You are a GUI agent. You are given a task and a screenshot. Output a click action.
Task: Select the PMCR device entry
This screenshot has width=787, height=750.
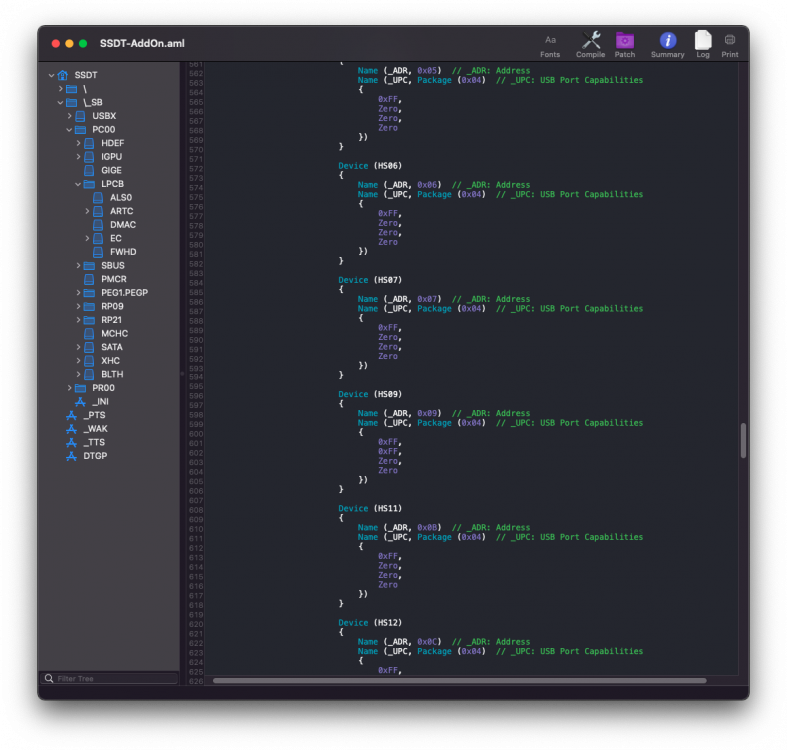113,279
